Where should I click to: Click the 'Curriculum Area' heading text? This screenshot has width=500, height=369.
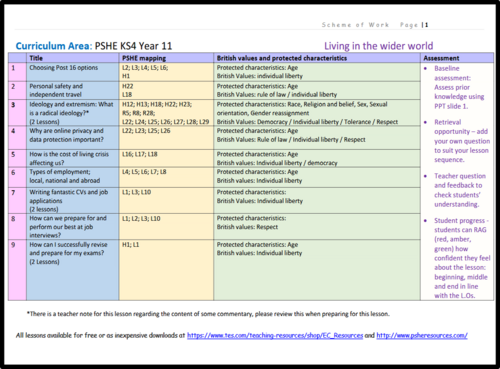54,46
